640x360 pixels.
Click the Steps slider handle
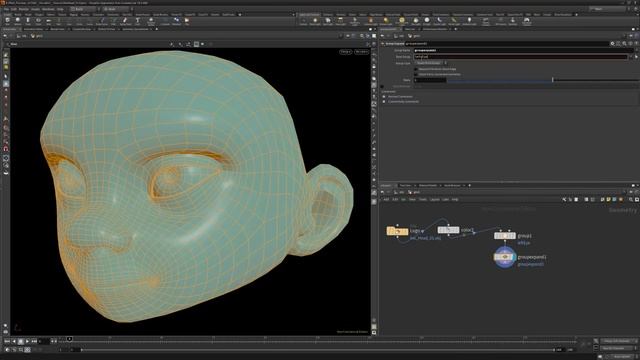(x=553, y=80)
